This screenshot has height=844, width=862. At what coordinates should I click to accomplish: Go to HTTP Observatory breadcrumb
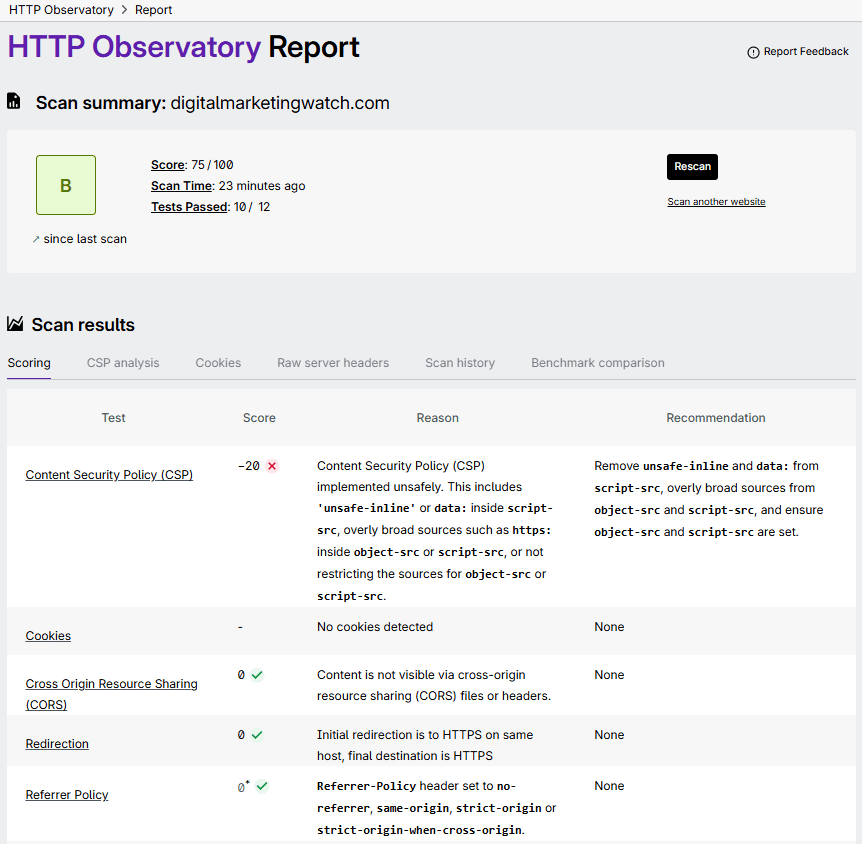(x=62, y=10)
